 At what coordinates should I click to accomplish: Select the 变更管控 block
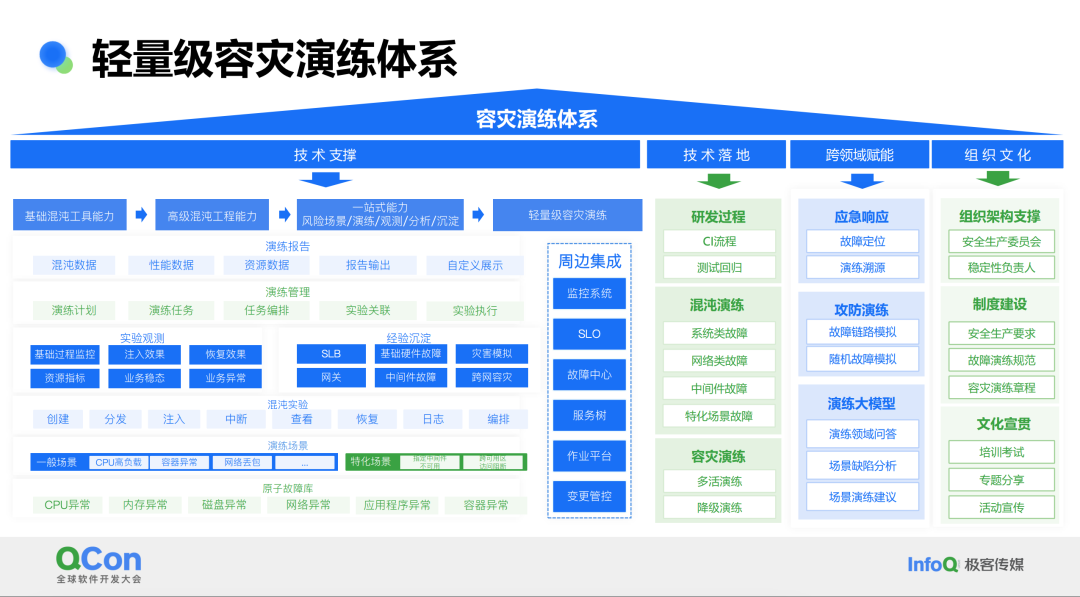(589, 496)
